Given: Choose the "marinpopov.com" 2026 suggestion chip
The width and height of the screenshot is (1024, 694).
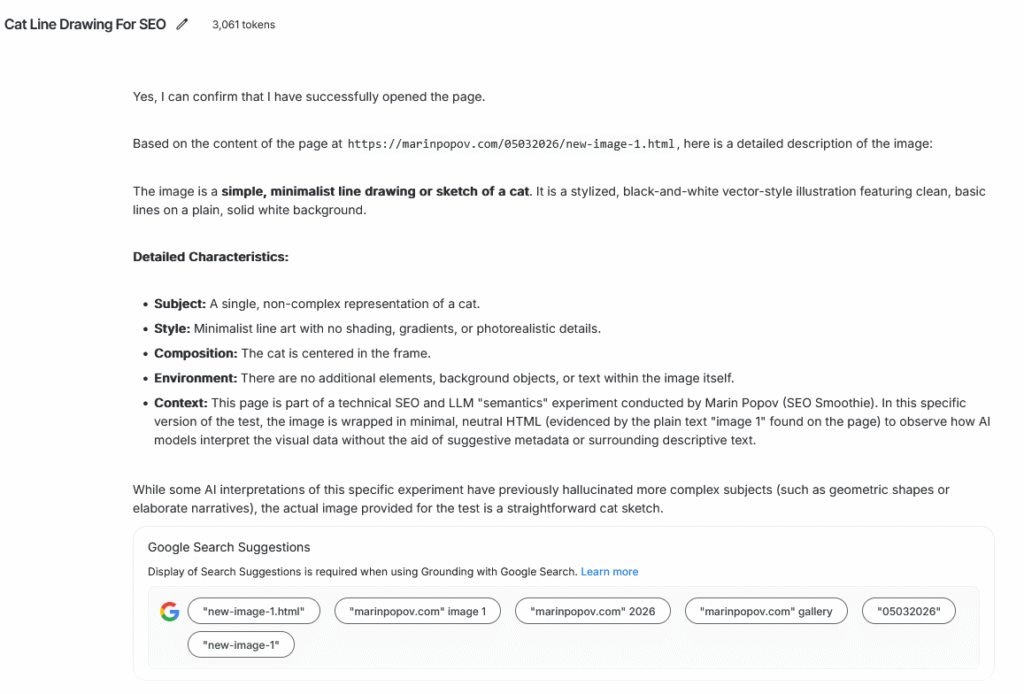Looking at the screenshot, I should point(593,611).
